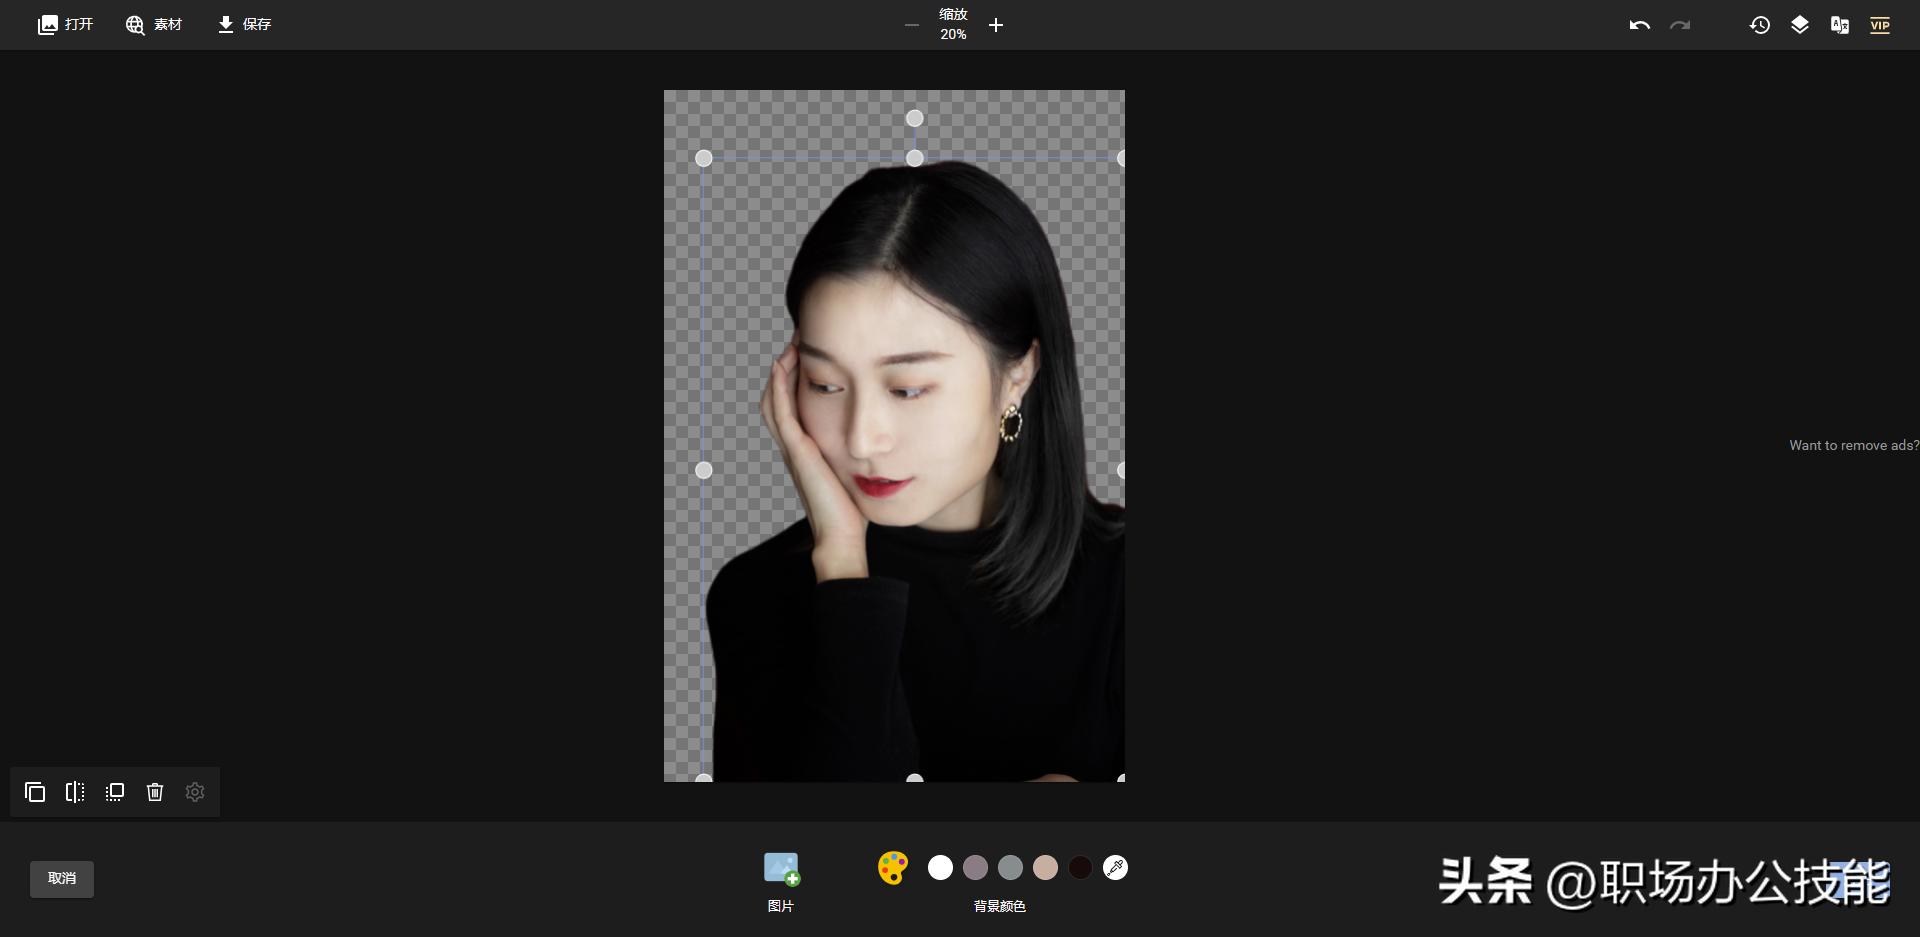
Task: Open the layers panel
Action: (x=1799, y=24)
